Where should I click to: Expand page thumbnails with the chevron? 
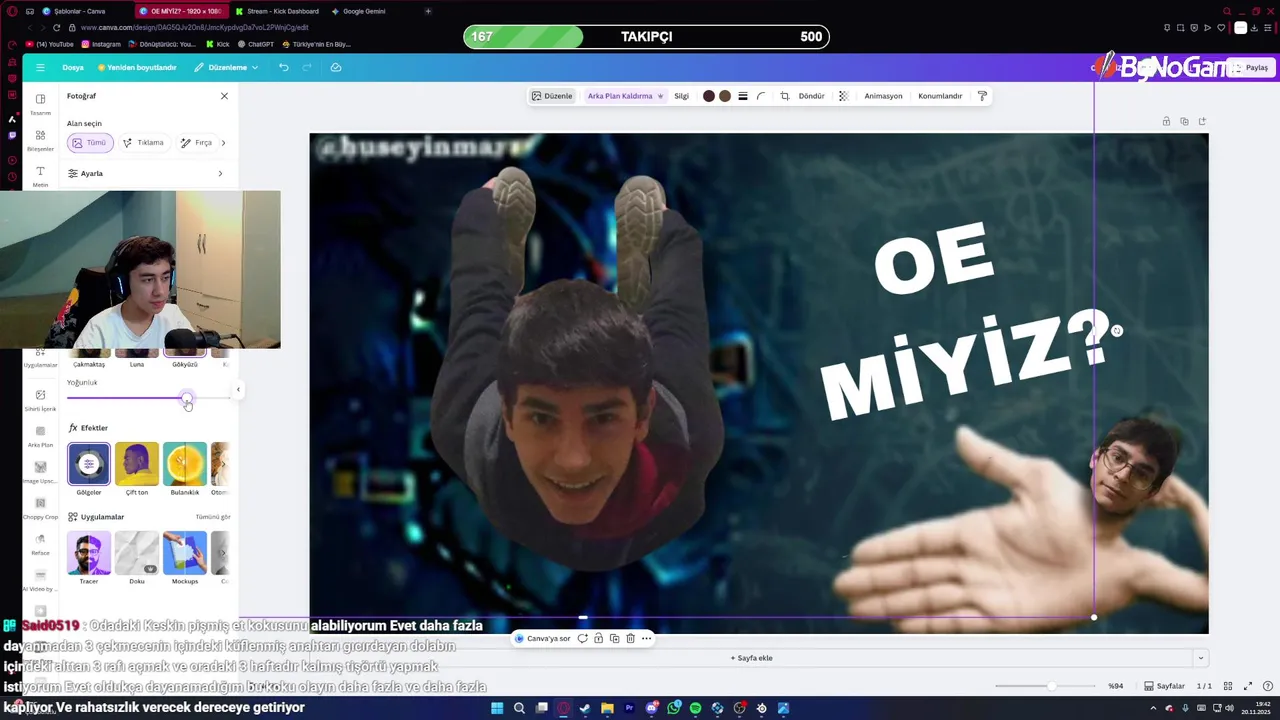click(1201, 658)
